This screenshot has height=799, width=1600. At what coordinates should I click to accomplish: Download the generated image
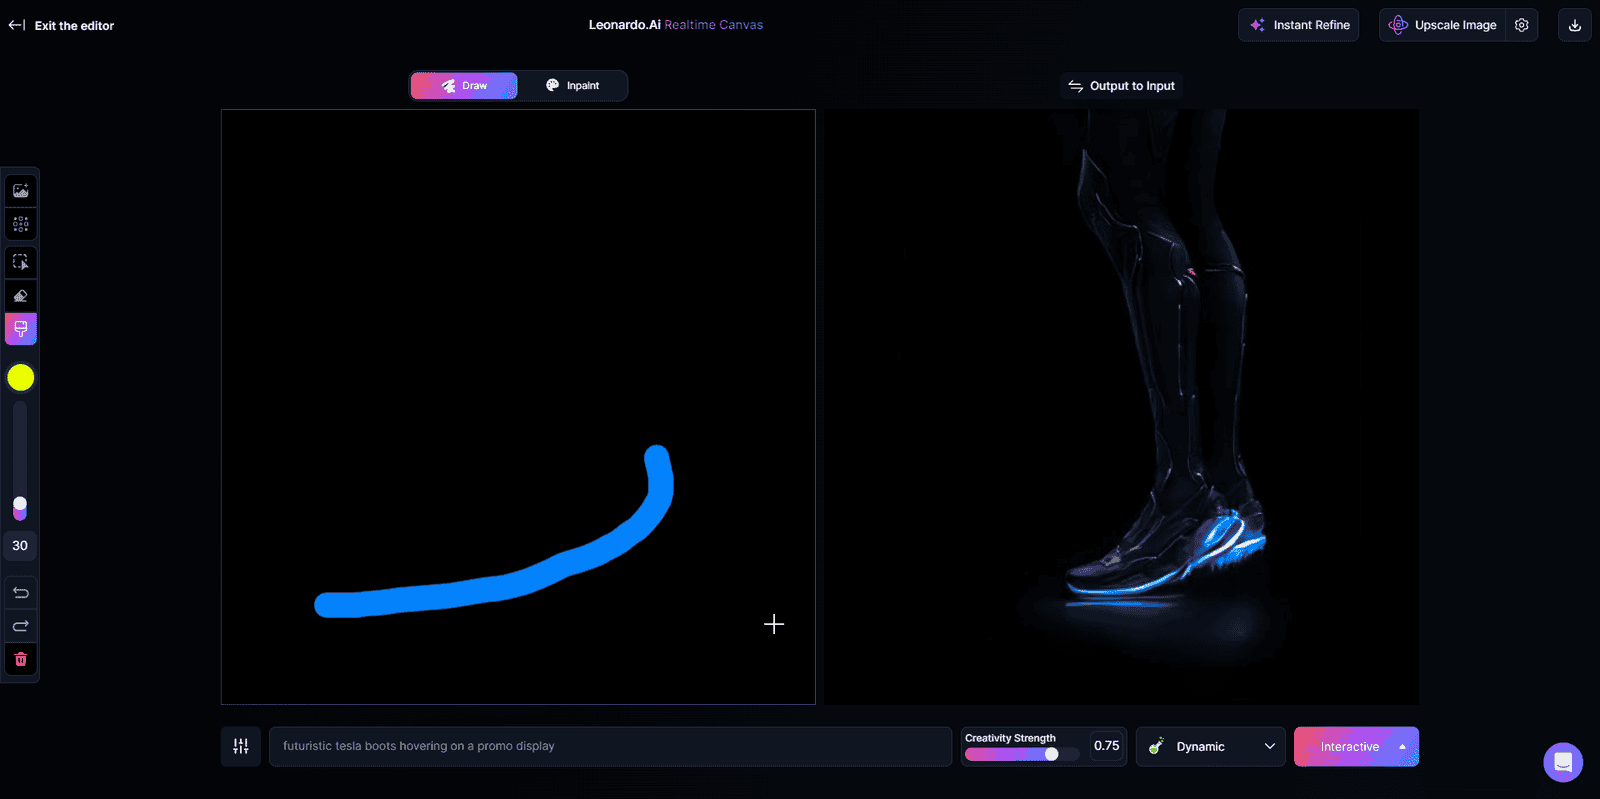pos(1575,25)
